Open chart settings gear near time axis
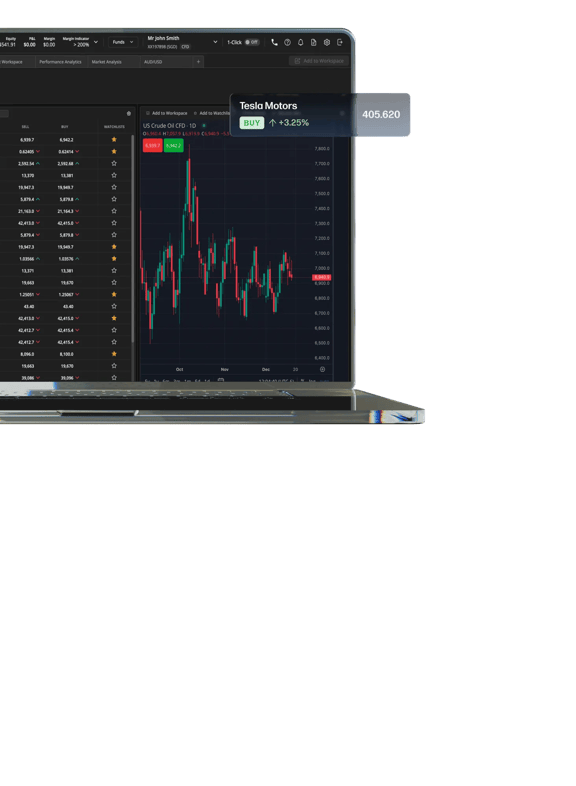The image size is (576, 786). point(322,369)
